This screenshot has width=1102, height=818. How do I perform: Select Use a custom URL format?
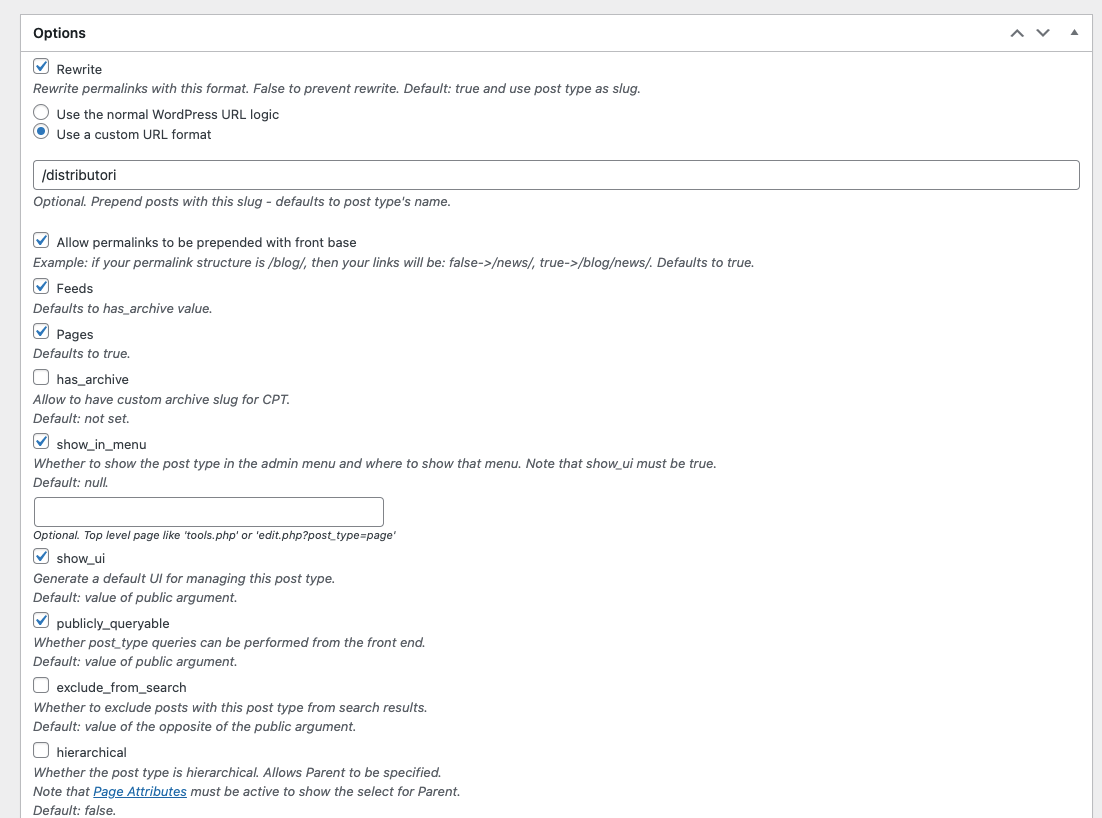pos(41,132)
